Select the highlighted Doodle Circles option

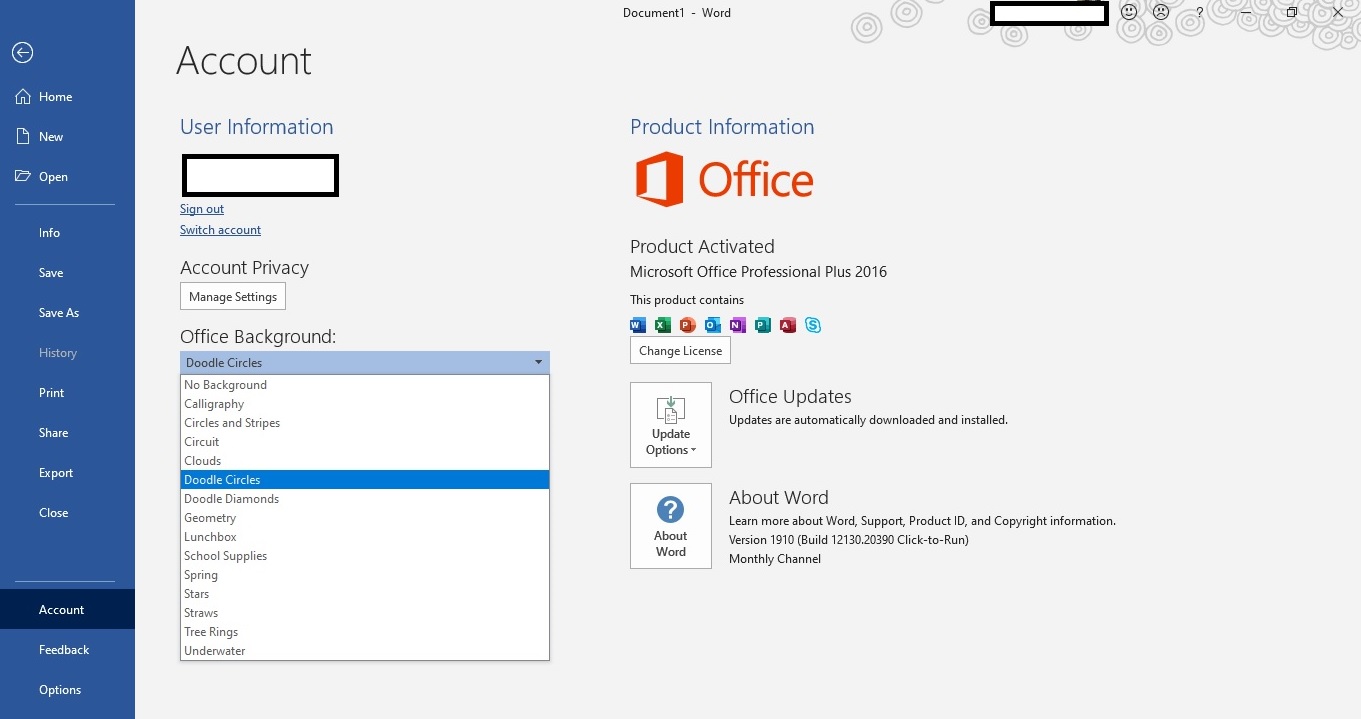point(365,480)
